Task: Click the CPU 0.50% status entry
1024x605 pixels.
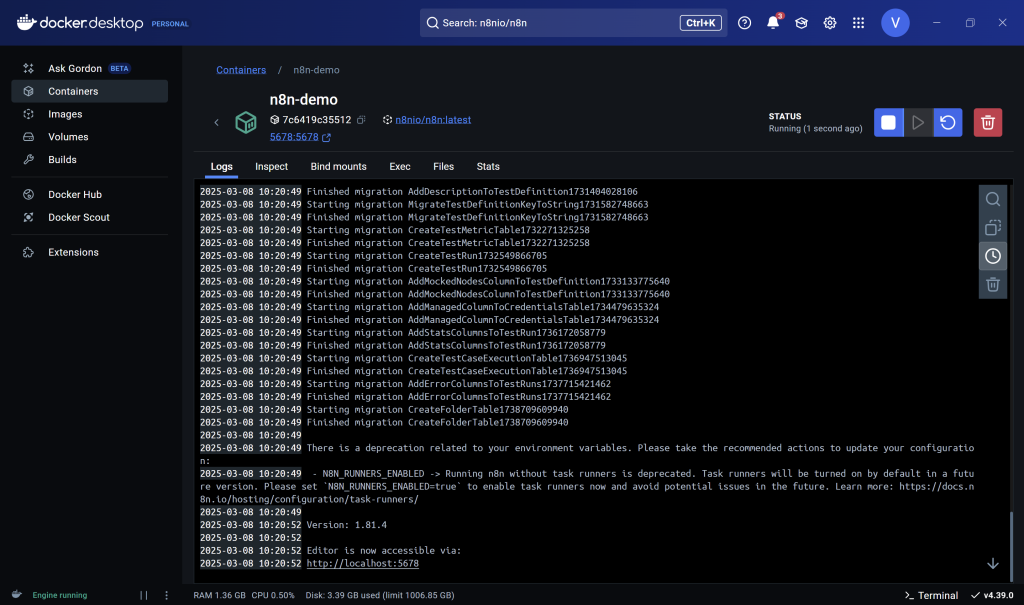Action: (x=273, y=595)
